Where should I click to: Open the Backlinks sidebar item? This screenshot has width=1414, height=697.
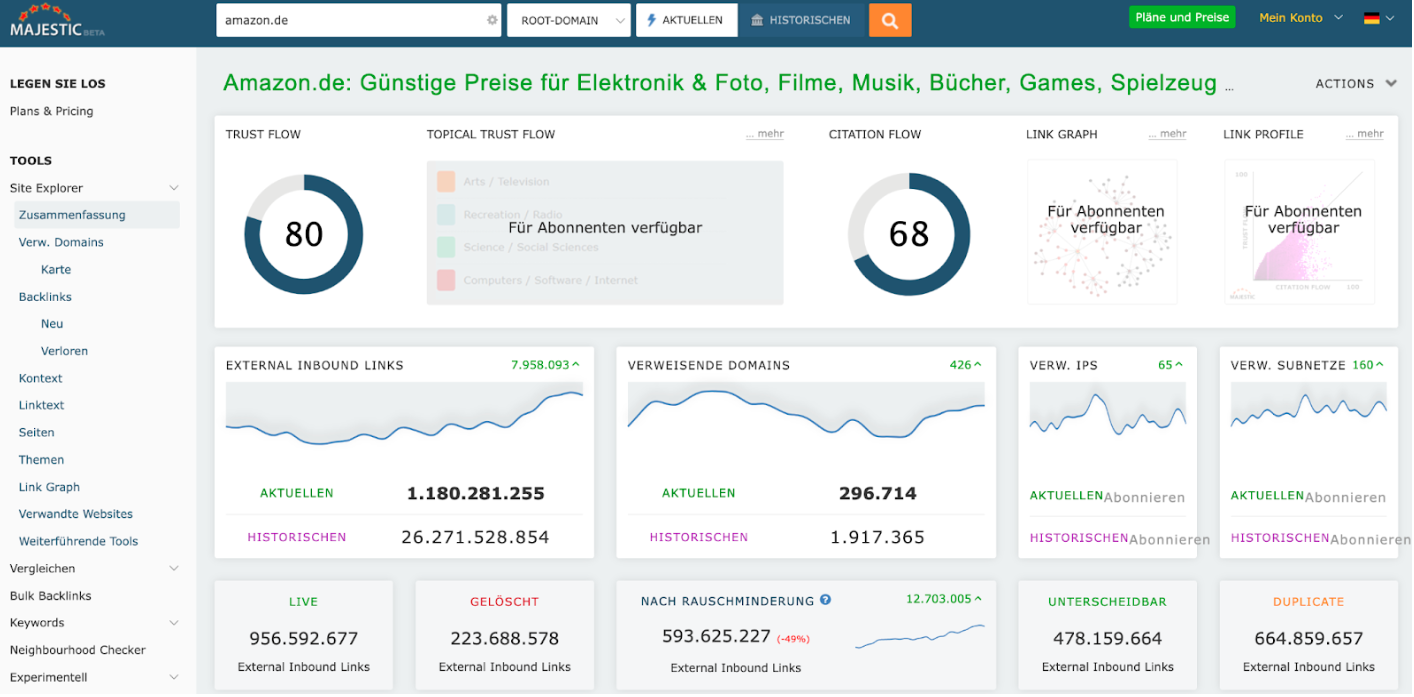point(45,297)
